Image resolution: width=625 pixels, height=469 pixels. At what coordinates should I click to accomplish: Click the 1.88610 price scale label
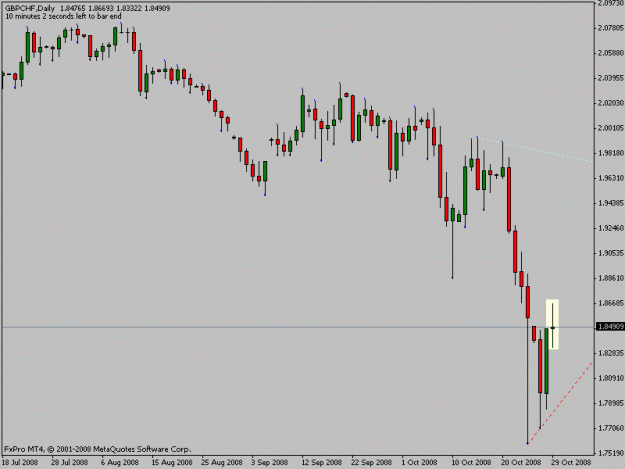611,278
